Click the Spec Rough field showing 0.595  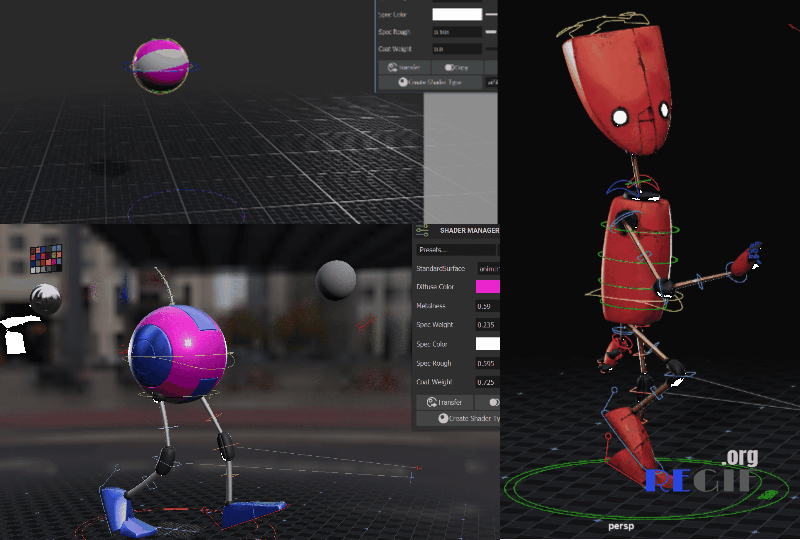coord(487,363)
